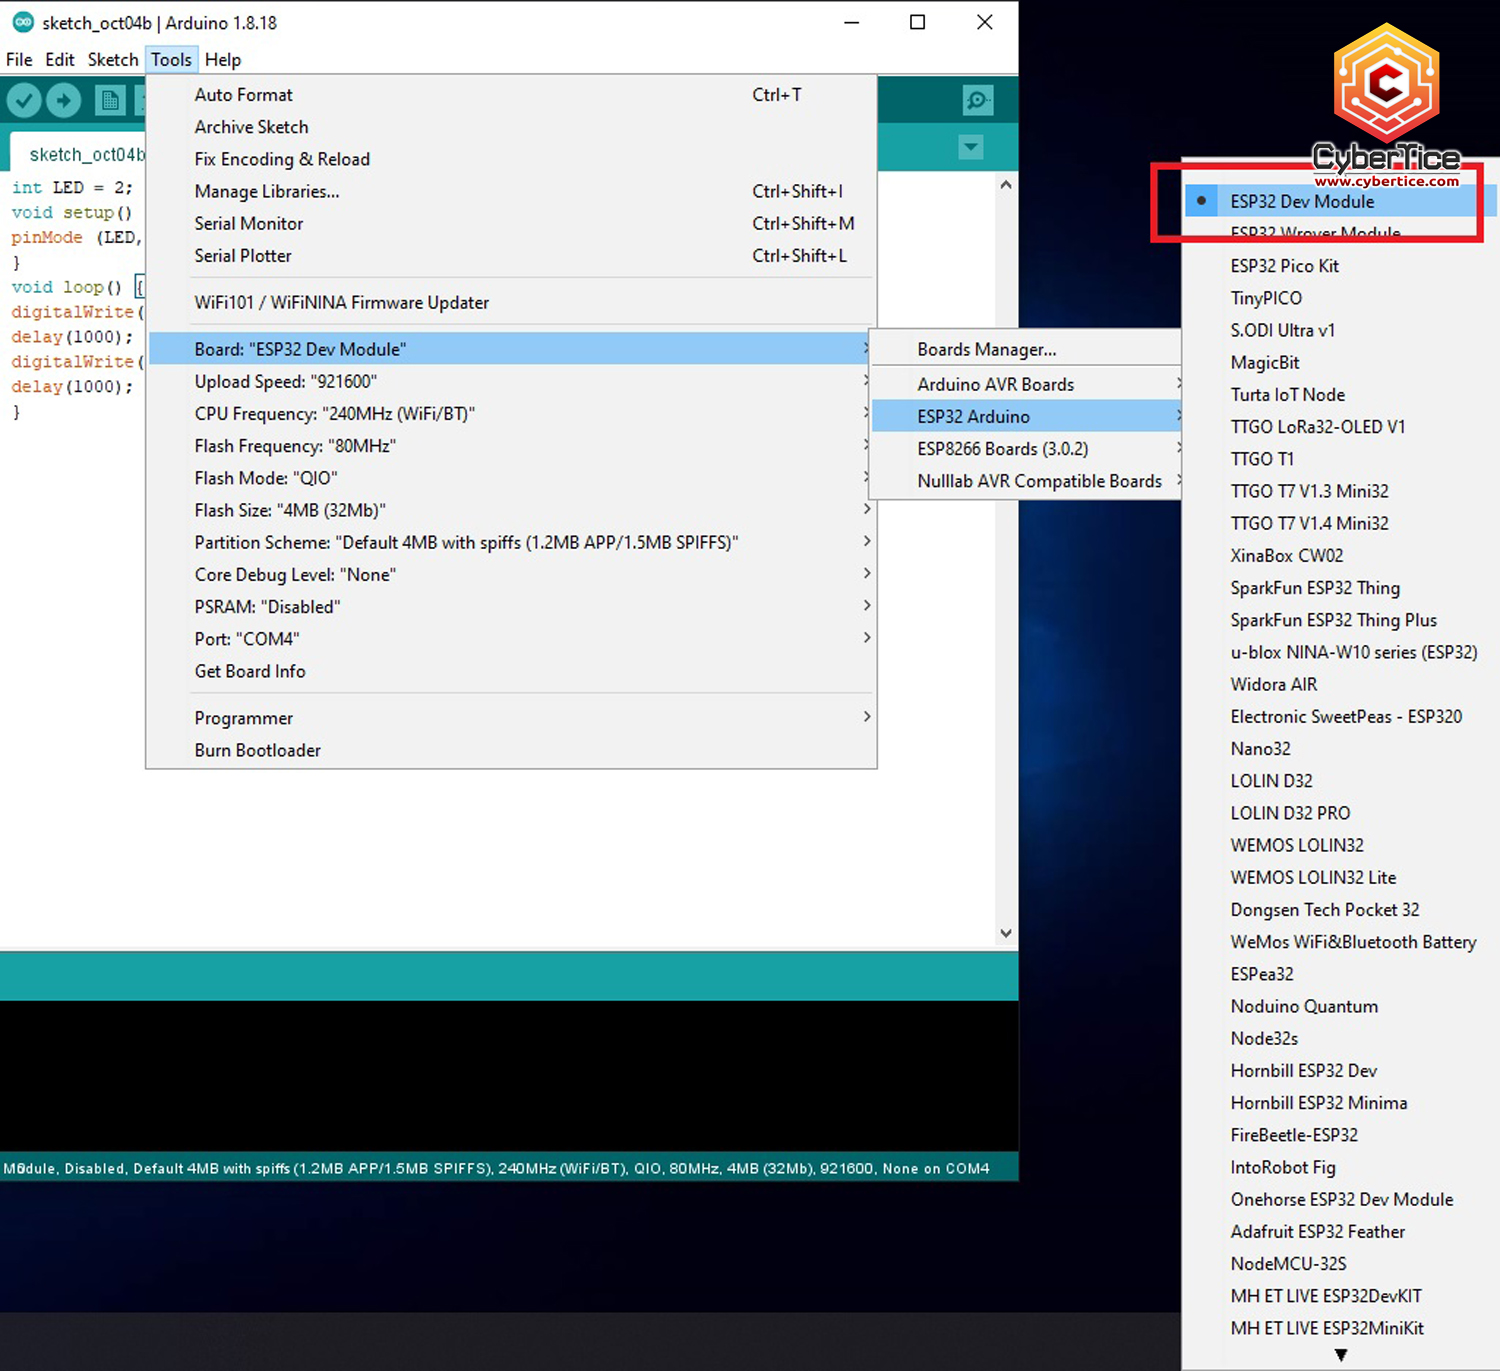Viewport: 1500px width, 1371px height.
Task: Click the Verify checkmark icon
Action: pos(24,99)
